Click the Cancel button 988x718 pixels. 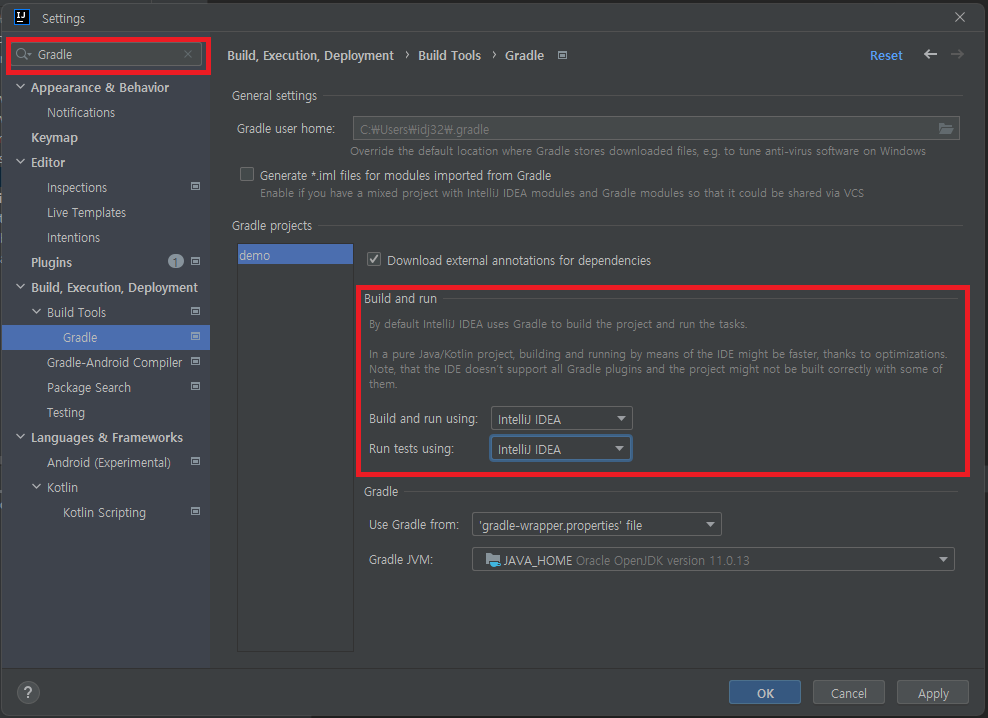pyautogui.click(x=849, y=693)
